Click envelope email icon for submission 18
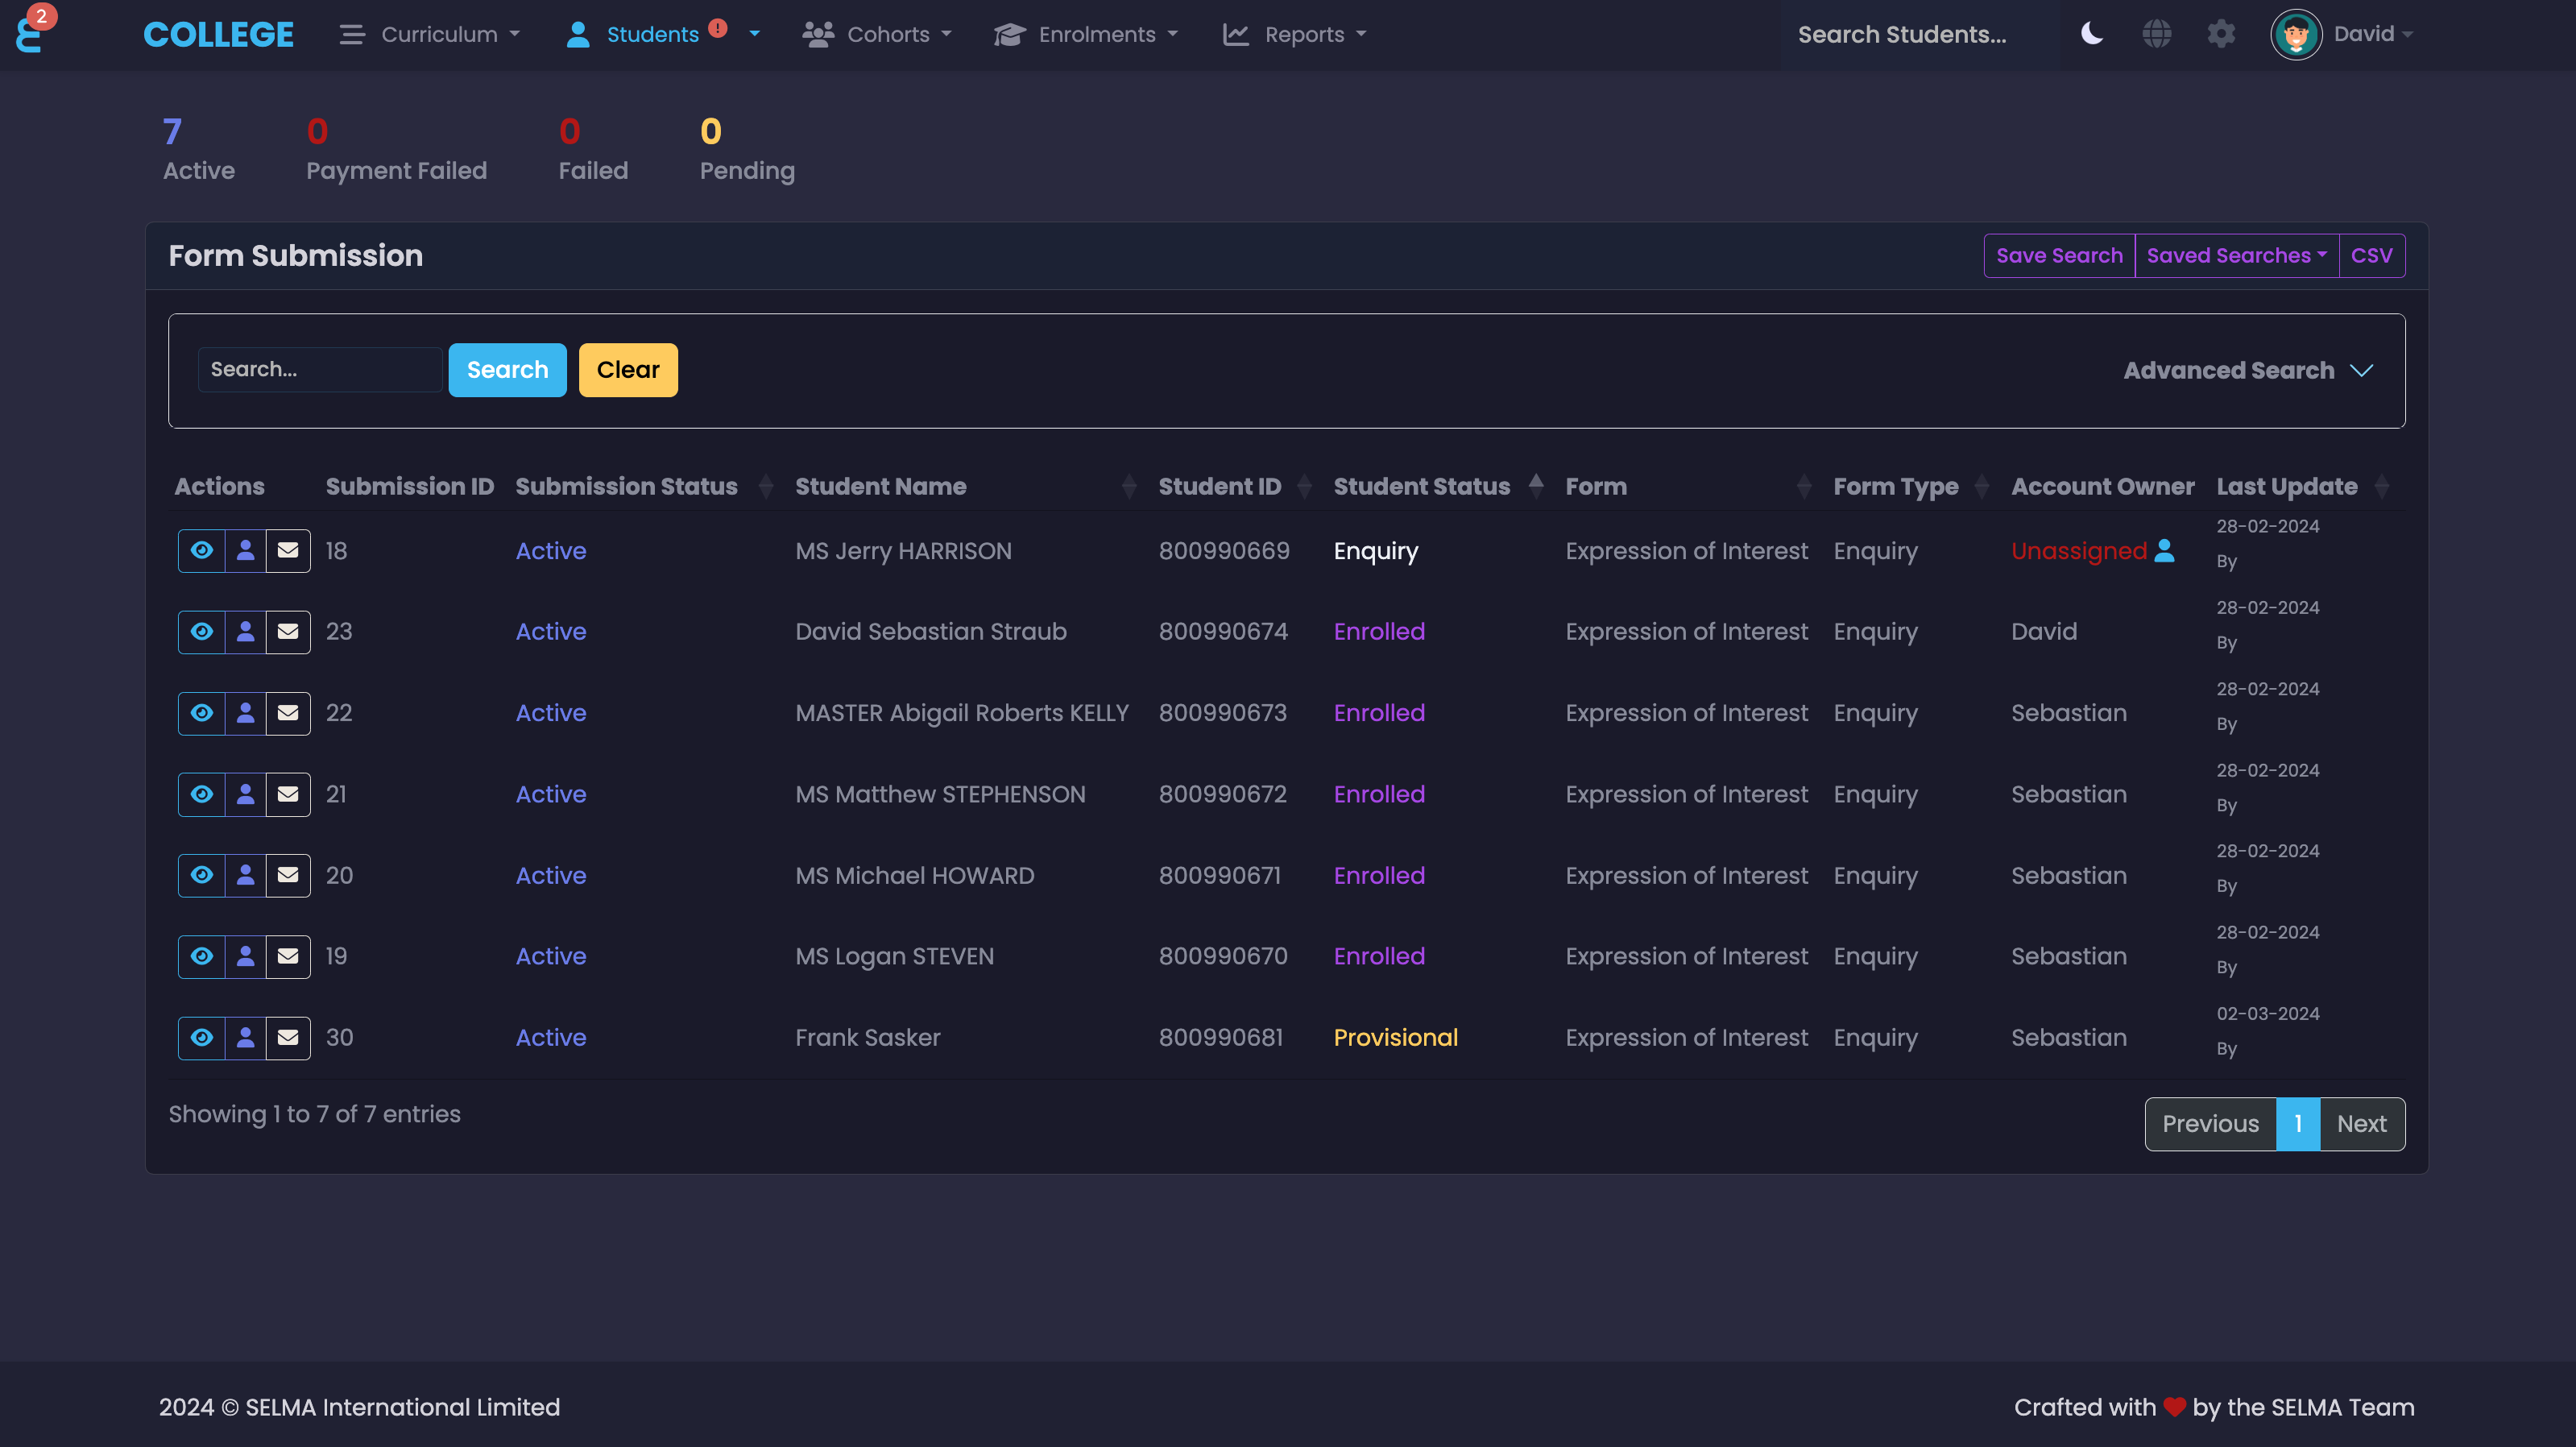The image size is (2576, 1447). tap(288, 550)
